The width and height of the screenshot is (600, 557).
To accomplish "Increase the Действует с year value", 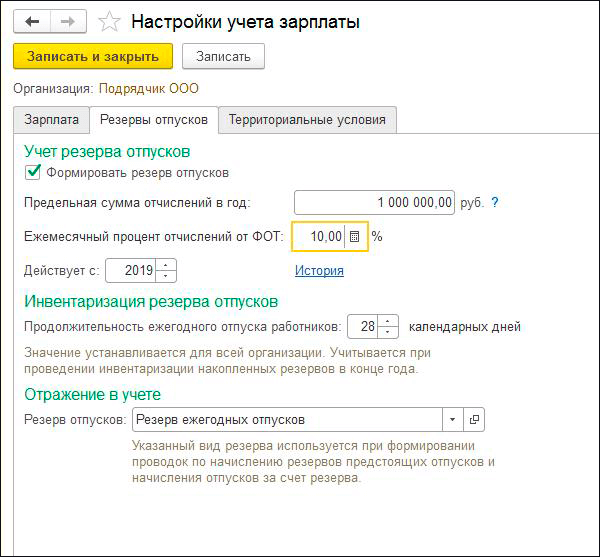I will coord(166,265).
